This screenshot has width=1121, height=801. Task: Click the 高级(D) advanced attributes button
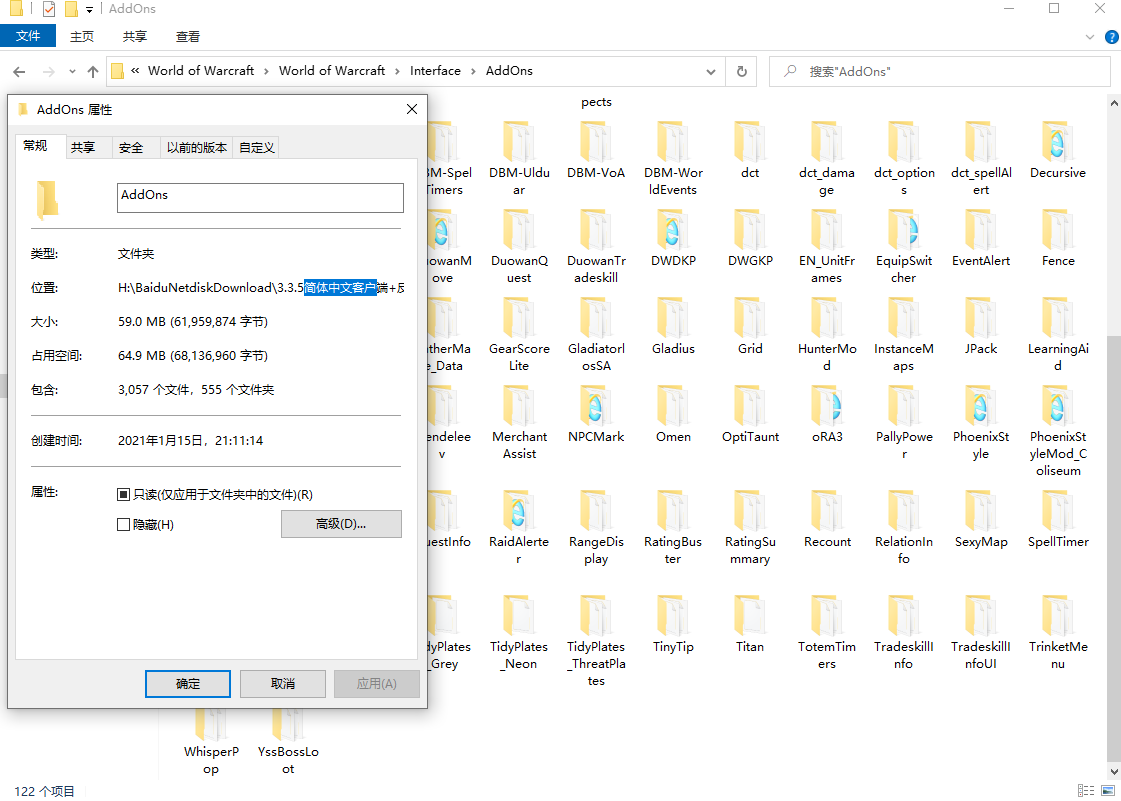pyautogui.click(x=341, y=523)
